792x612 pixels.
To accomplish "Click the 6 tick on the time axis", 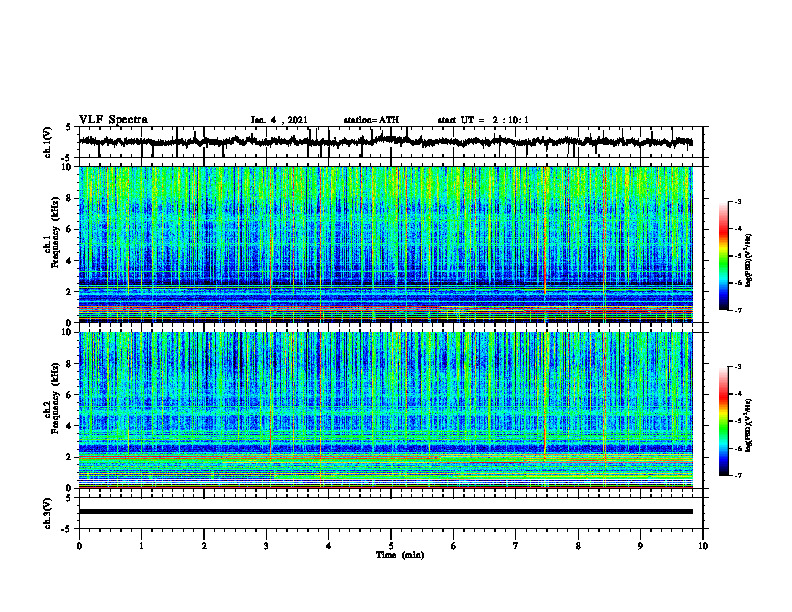I will coord(454,546).
